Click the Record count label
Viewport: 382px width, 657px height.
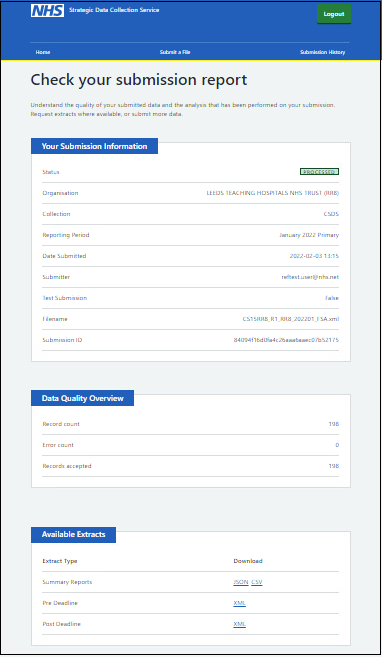(61, 424)
